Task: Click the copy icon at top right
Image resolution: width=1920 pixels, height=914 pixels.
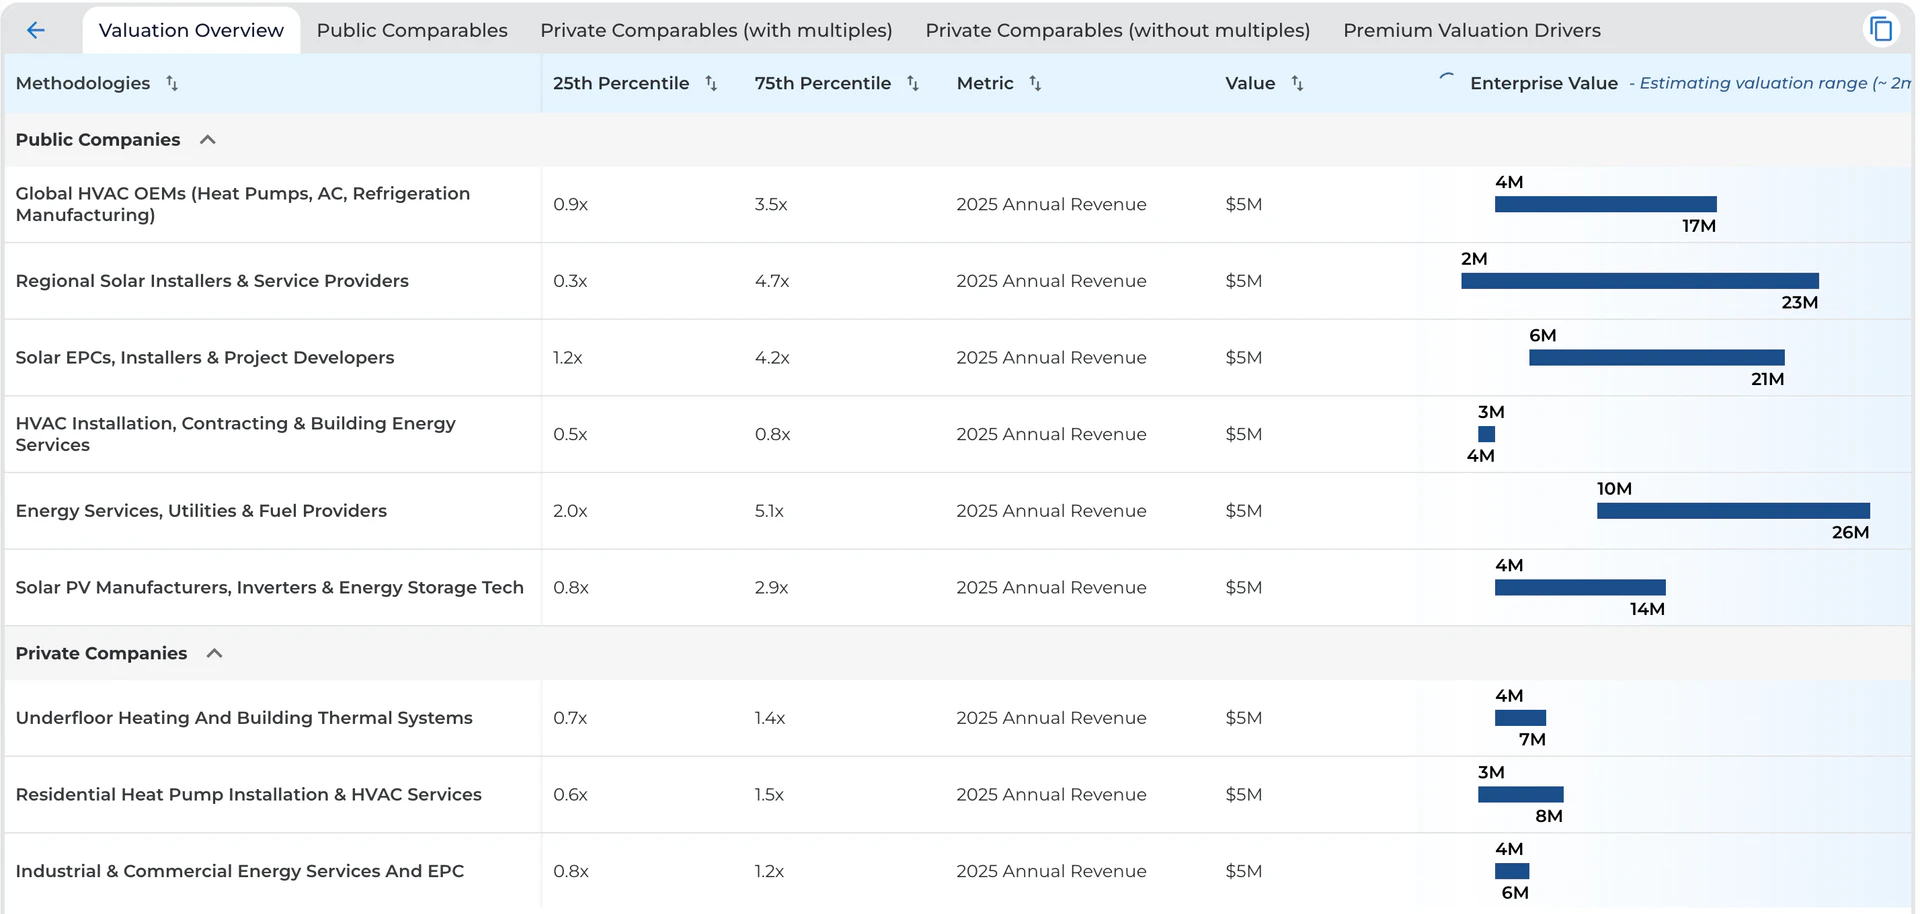Action: click(x=1881, y=29)
